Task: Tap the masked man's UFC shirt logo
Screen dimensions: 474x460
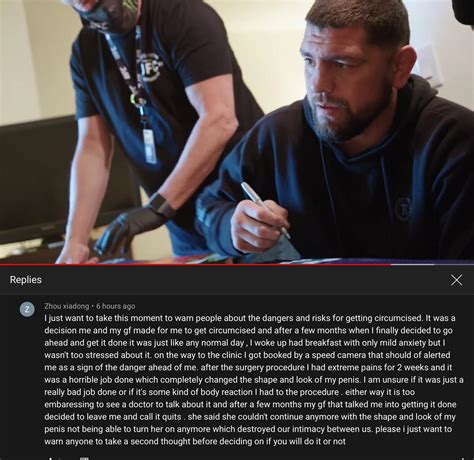Action: click(149, 67)
